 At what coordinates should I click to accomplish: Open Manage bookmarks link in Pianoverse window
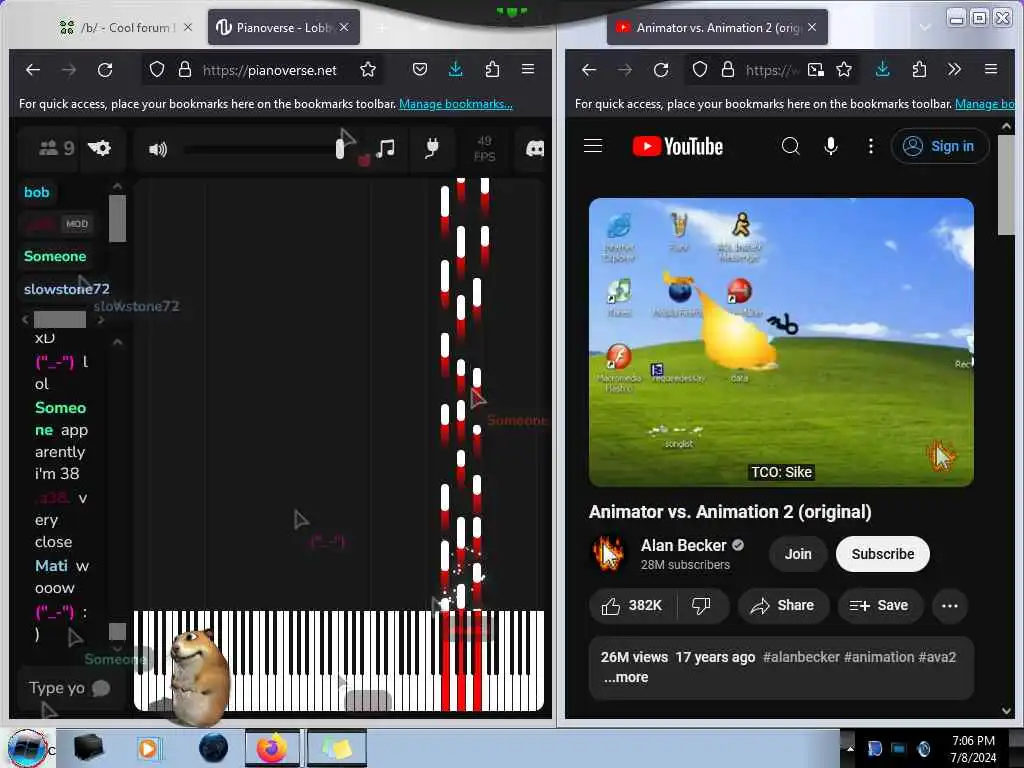(455, 104)
